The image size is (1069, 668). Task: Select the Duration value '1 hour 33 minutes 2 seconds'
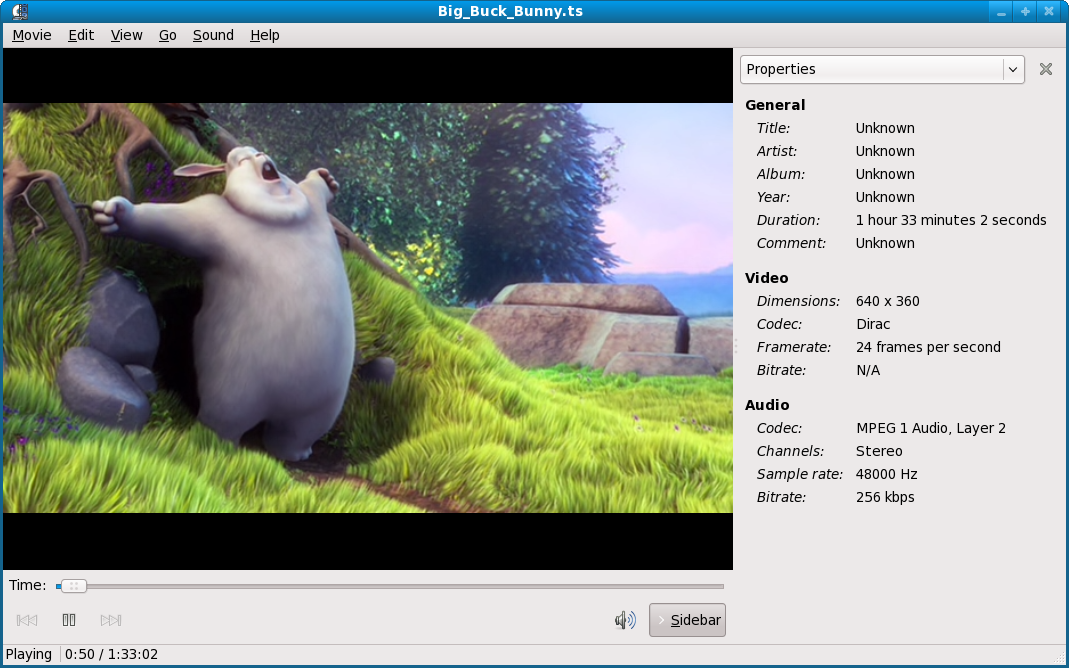pos(951,220)
